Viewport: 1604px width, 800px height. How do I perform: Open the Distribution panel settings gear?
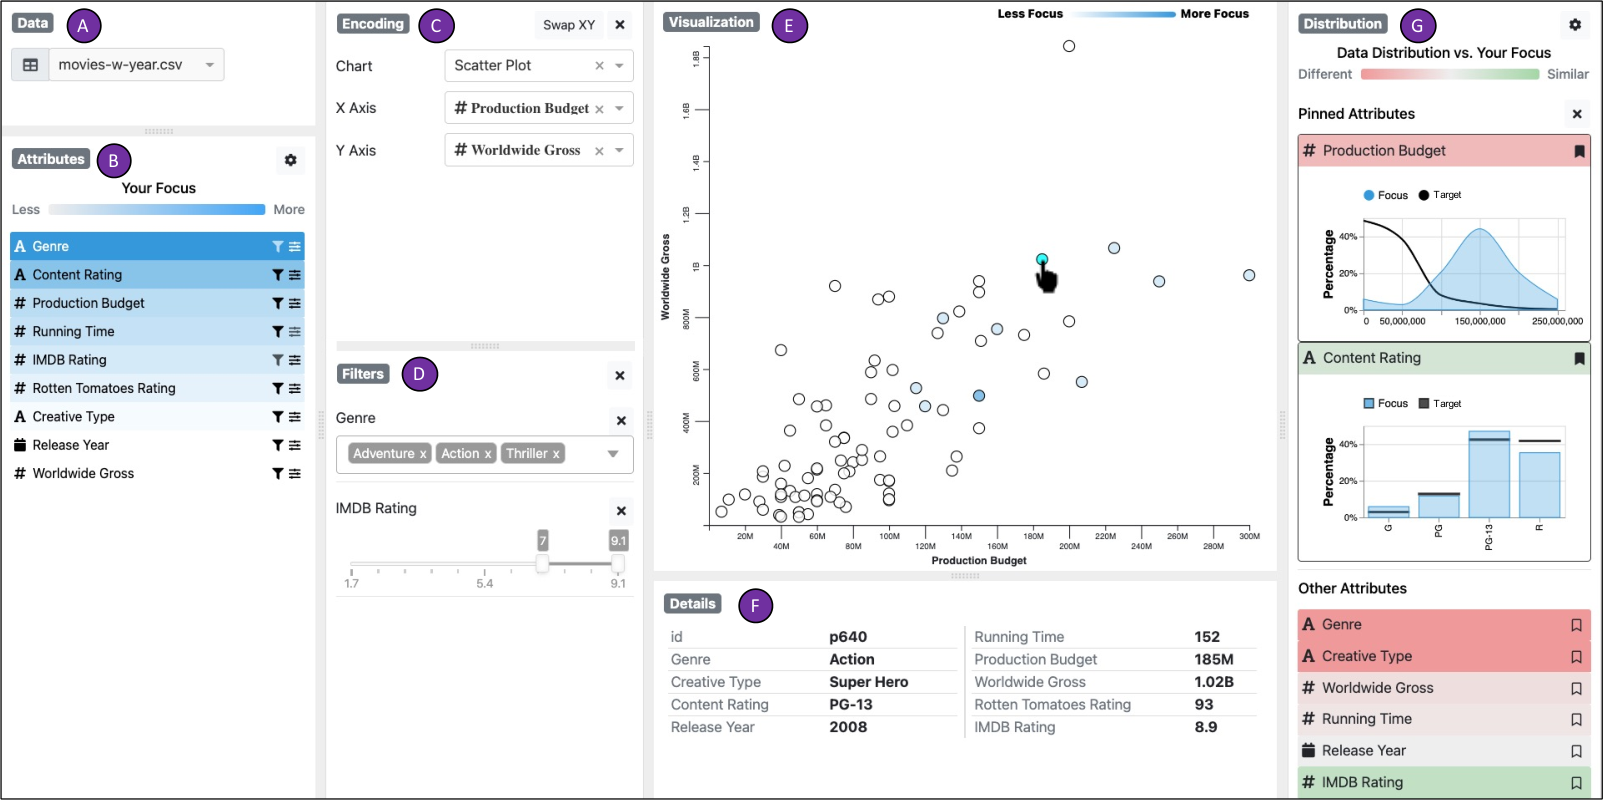pyautogui.click(x=1575, y=24)
